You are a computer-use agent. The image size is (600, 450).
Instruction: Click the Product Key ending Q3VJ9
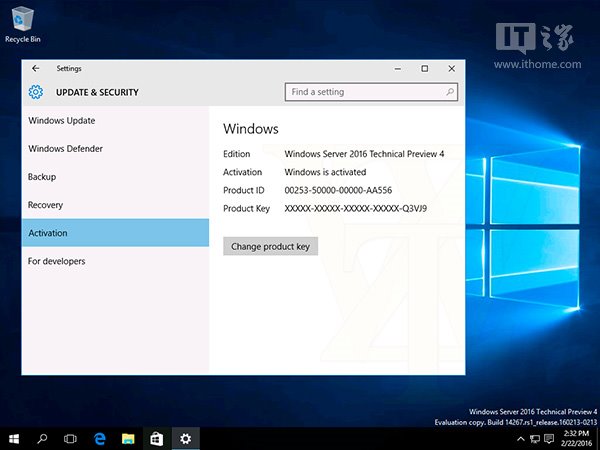(356, 209)
